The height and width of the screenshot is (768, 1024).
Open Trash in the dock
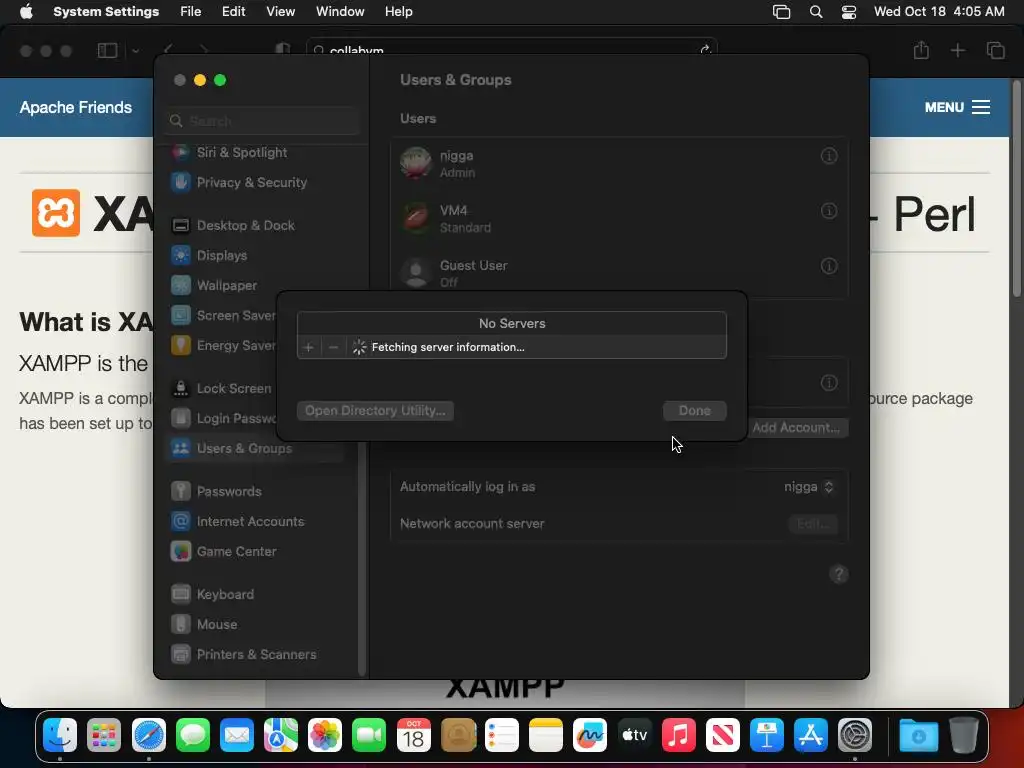coord(963,735)
